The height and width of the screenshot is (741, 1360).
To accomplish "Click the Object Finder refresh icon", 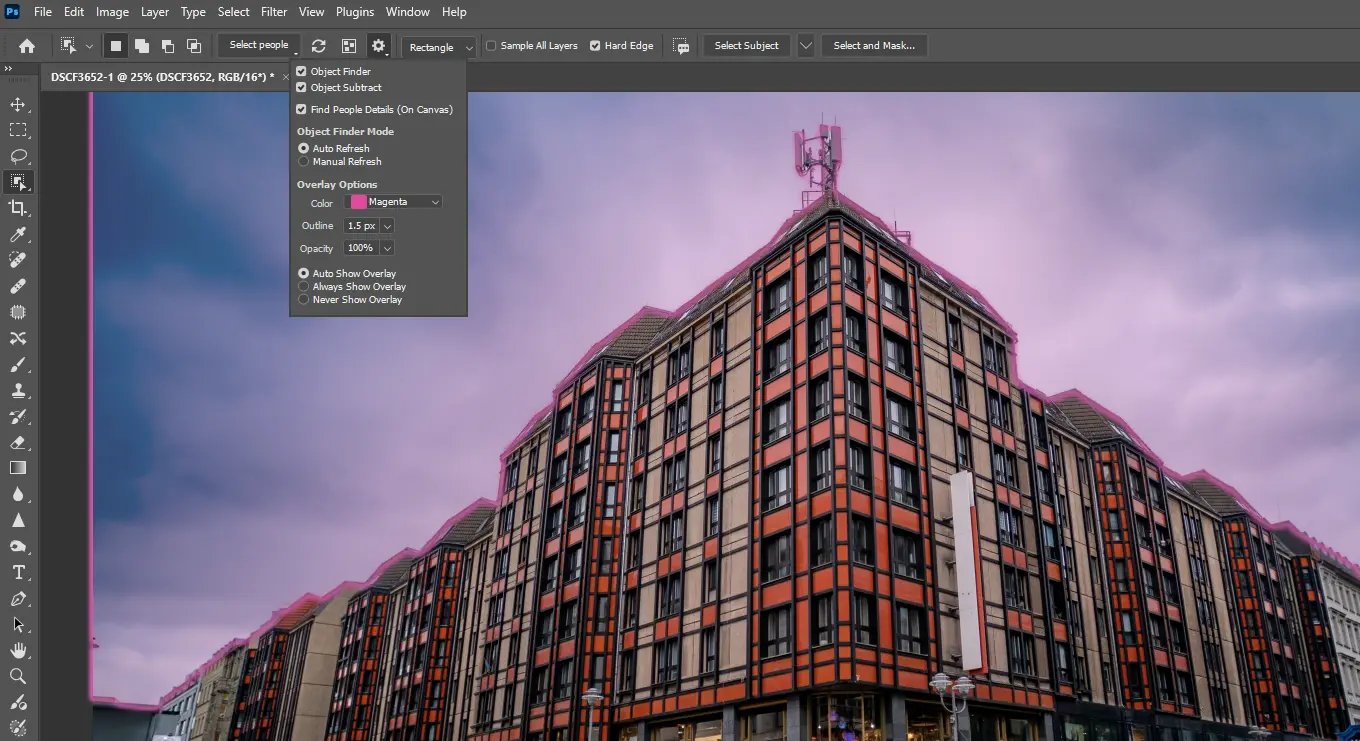I will pyautogui.click(x=318, y=45).
